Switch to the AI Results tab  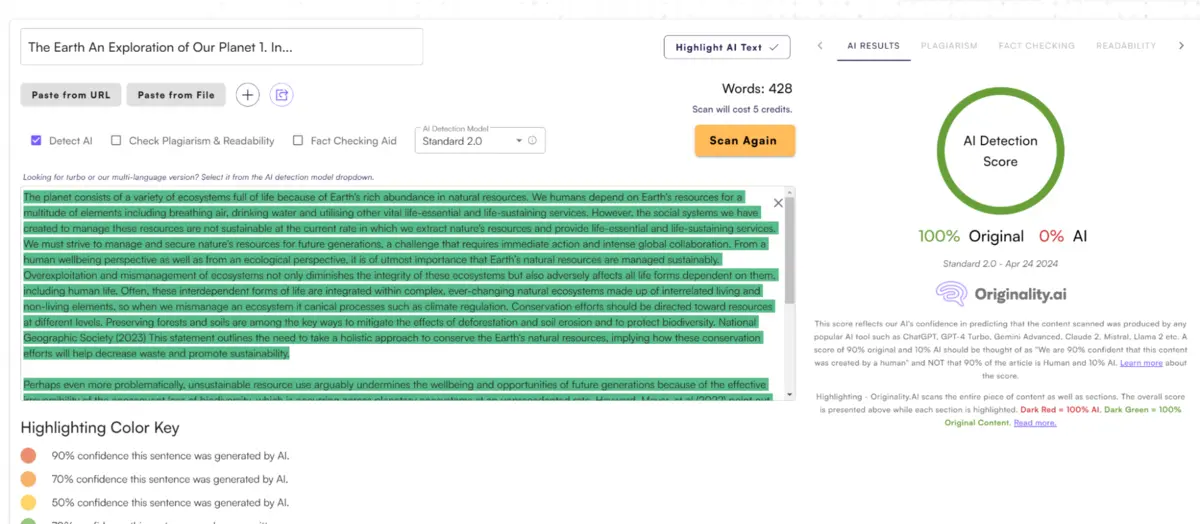click(x=873, y=46)
